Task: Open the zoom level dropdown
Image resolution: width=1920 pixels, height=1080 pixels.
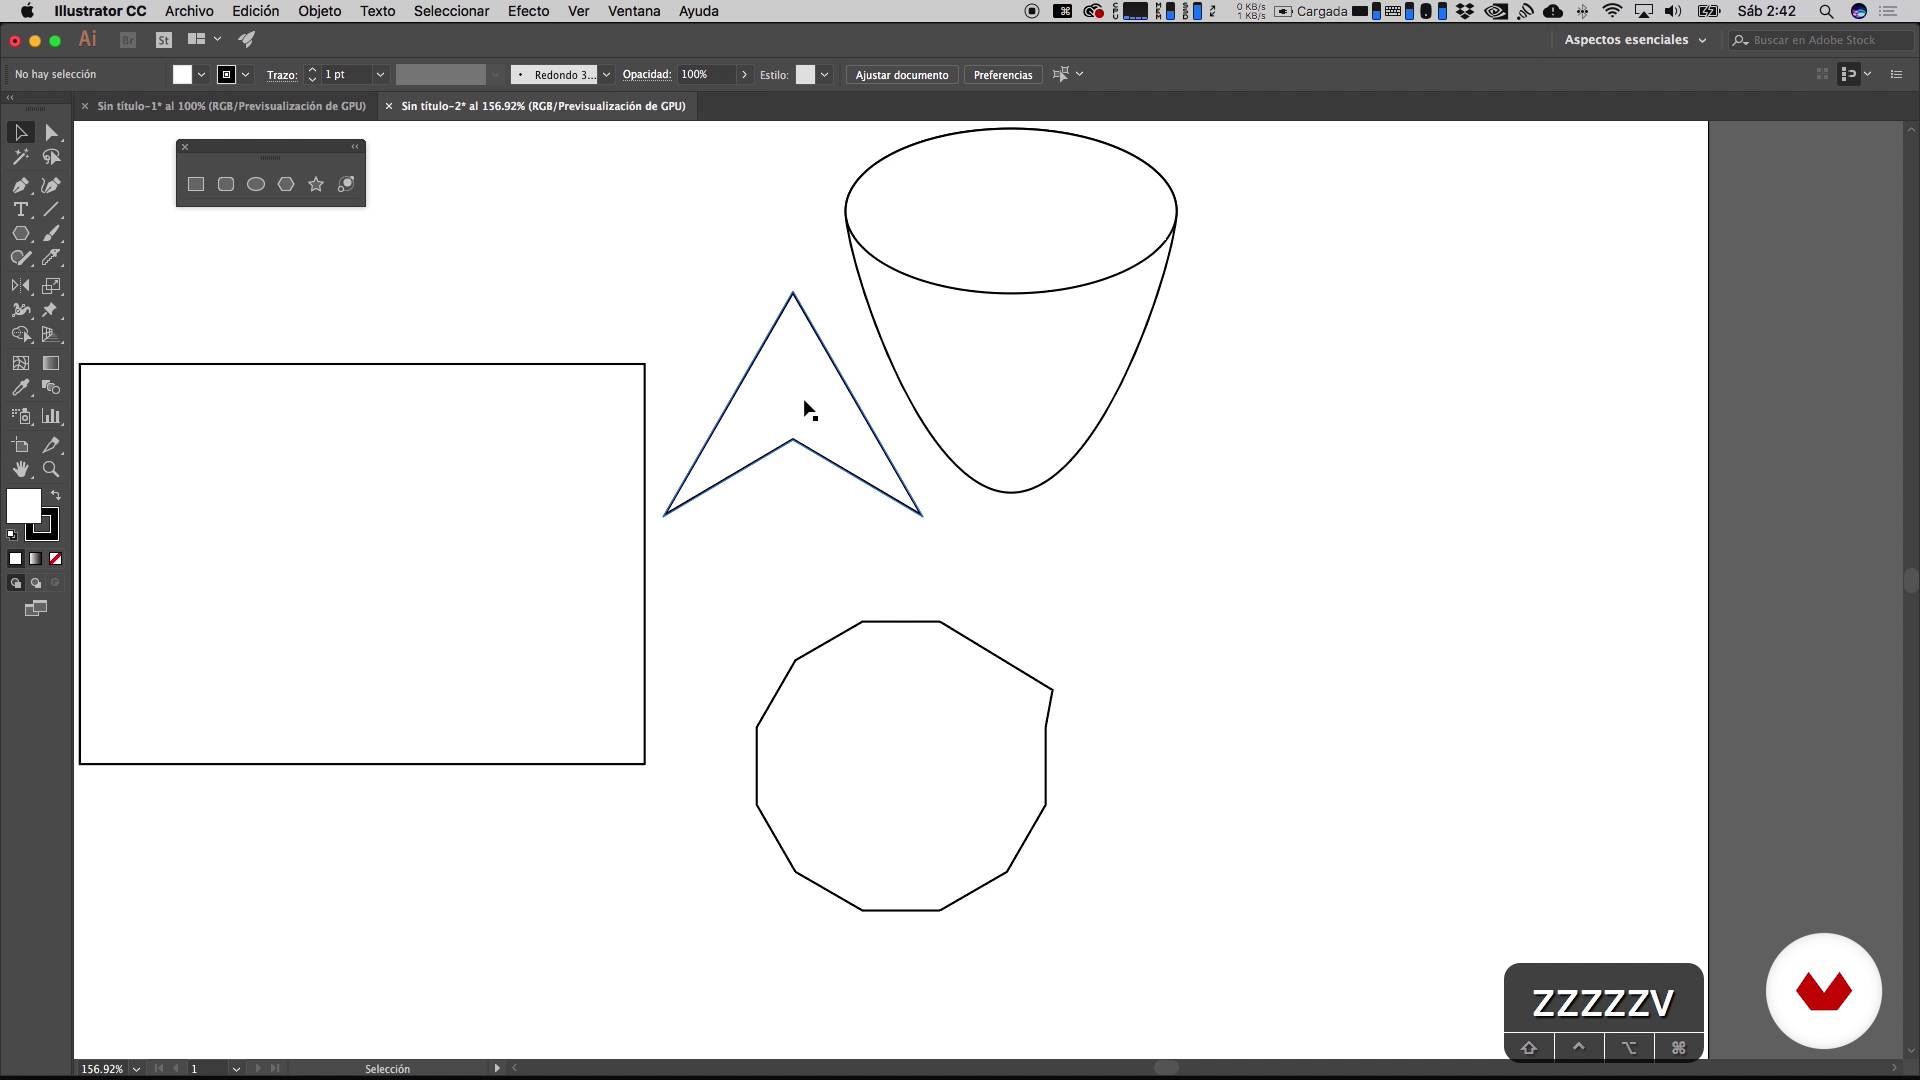Action: click(136, 1069)
